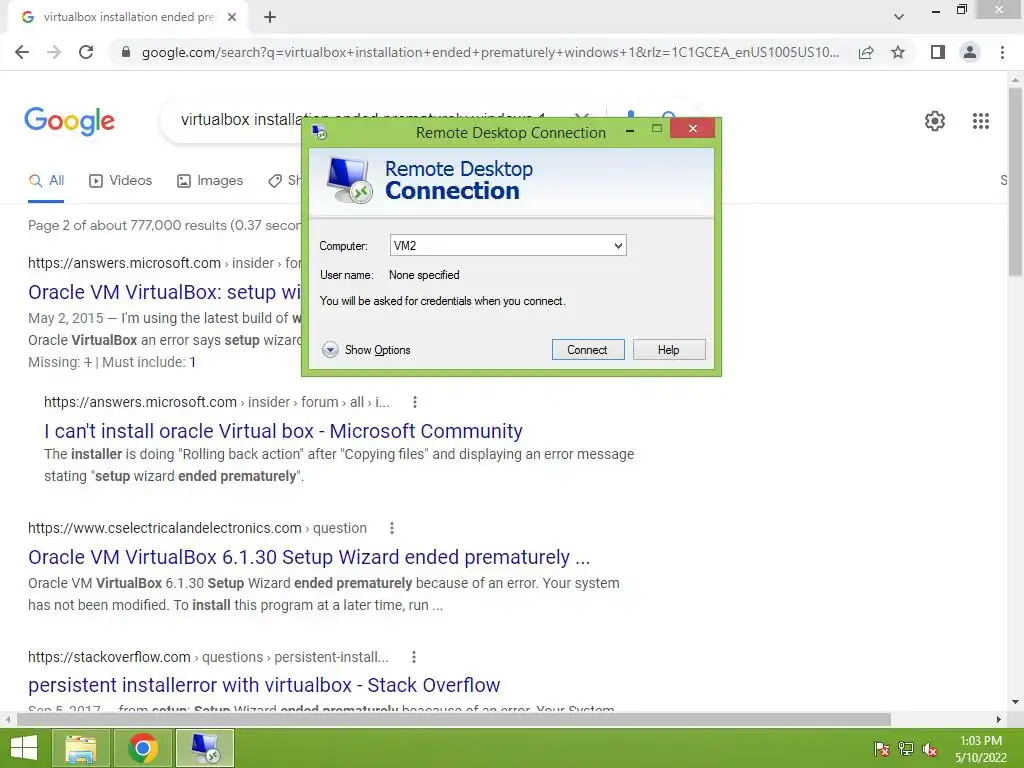Open options for answers.microsoft.com forum result
1024x768 pixels.
coord(415,402)
